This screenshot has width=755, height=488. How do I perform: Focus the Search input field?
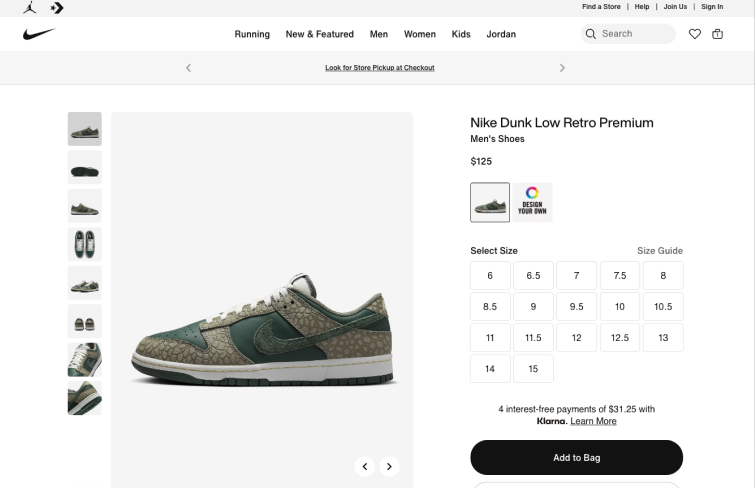pos(628,34)
